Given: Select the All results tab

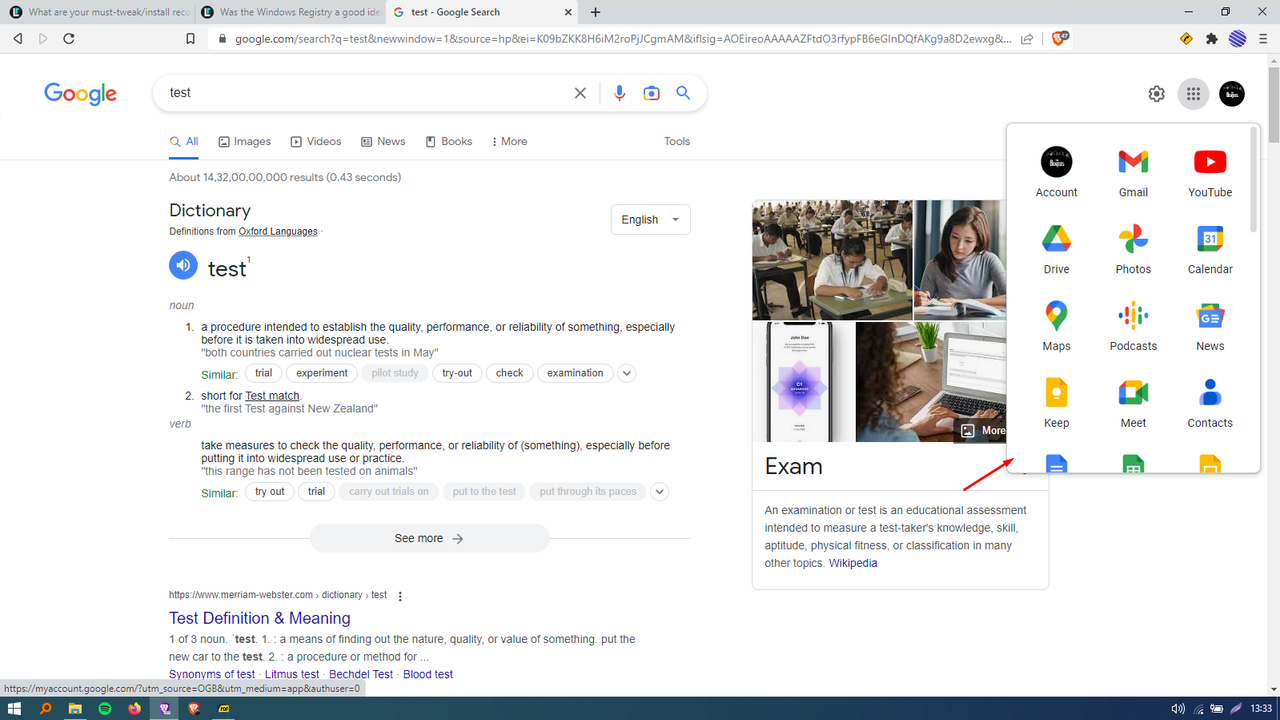Looking at the screenshot, I should (x=184, y=141).
